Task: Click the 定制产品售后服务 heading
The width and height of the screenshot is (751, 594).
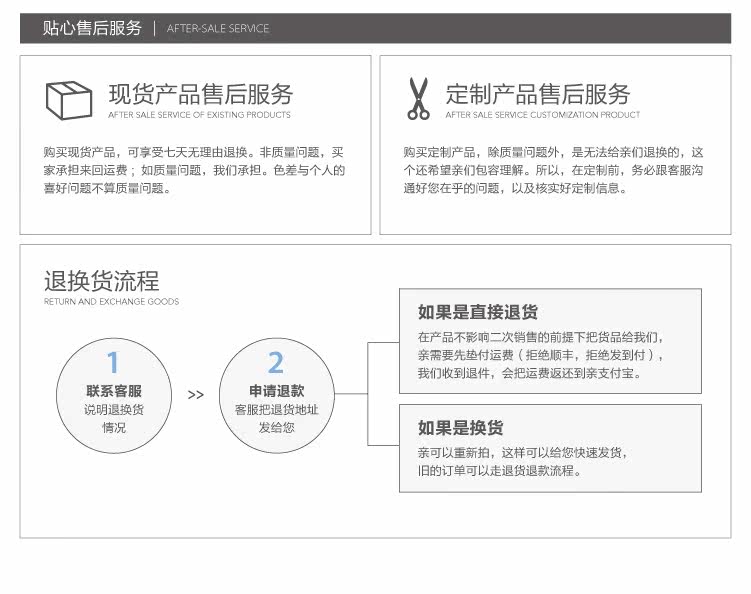Action: (x=538, y=94)
